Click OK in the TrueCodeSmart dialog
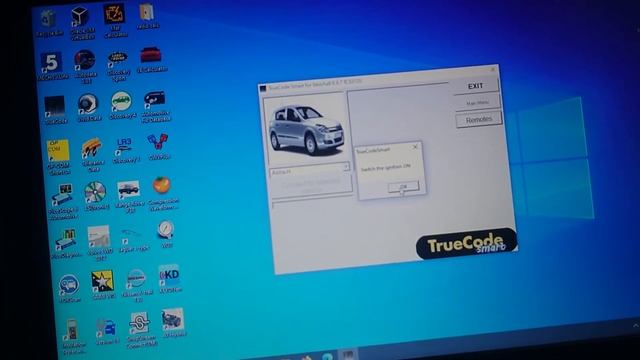Screen dimensions: 640x360 [x=403, y=187]
